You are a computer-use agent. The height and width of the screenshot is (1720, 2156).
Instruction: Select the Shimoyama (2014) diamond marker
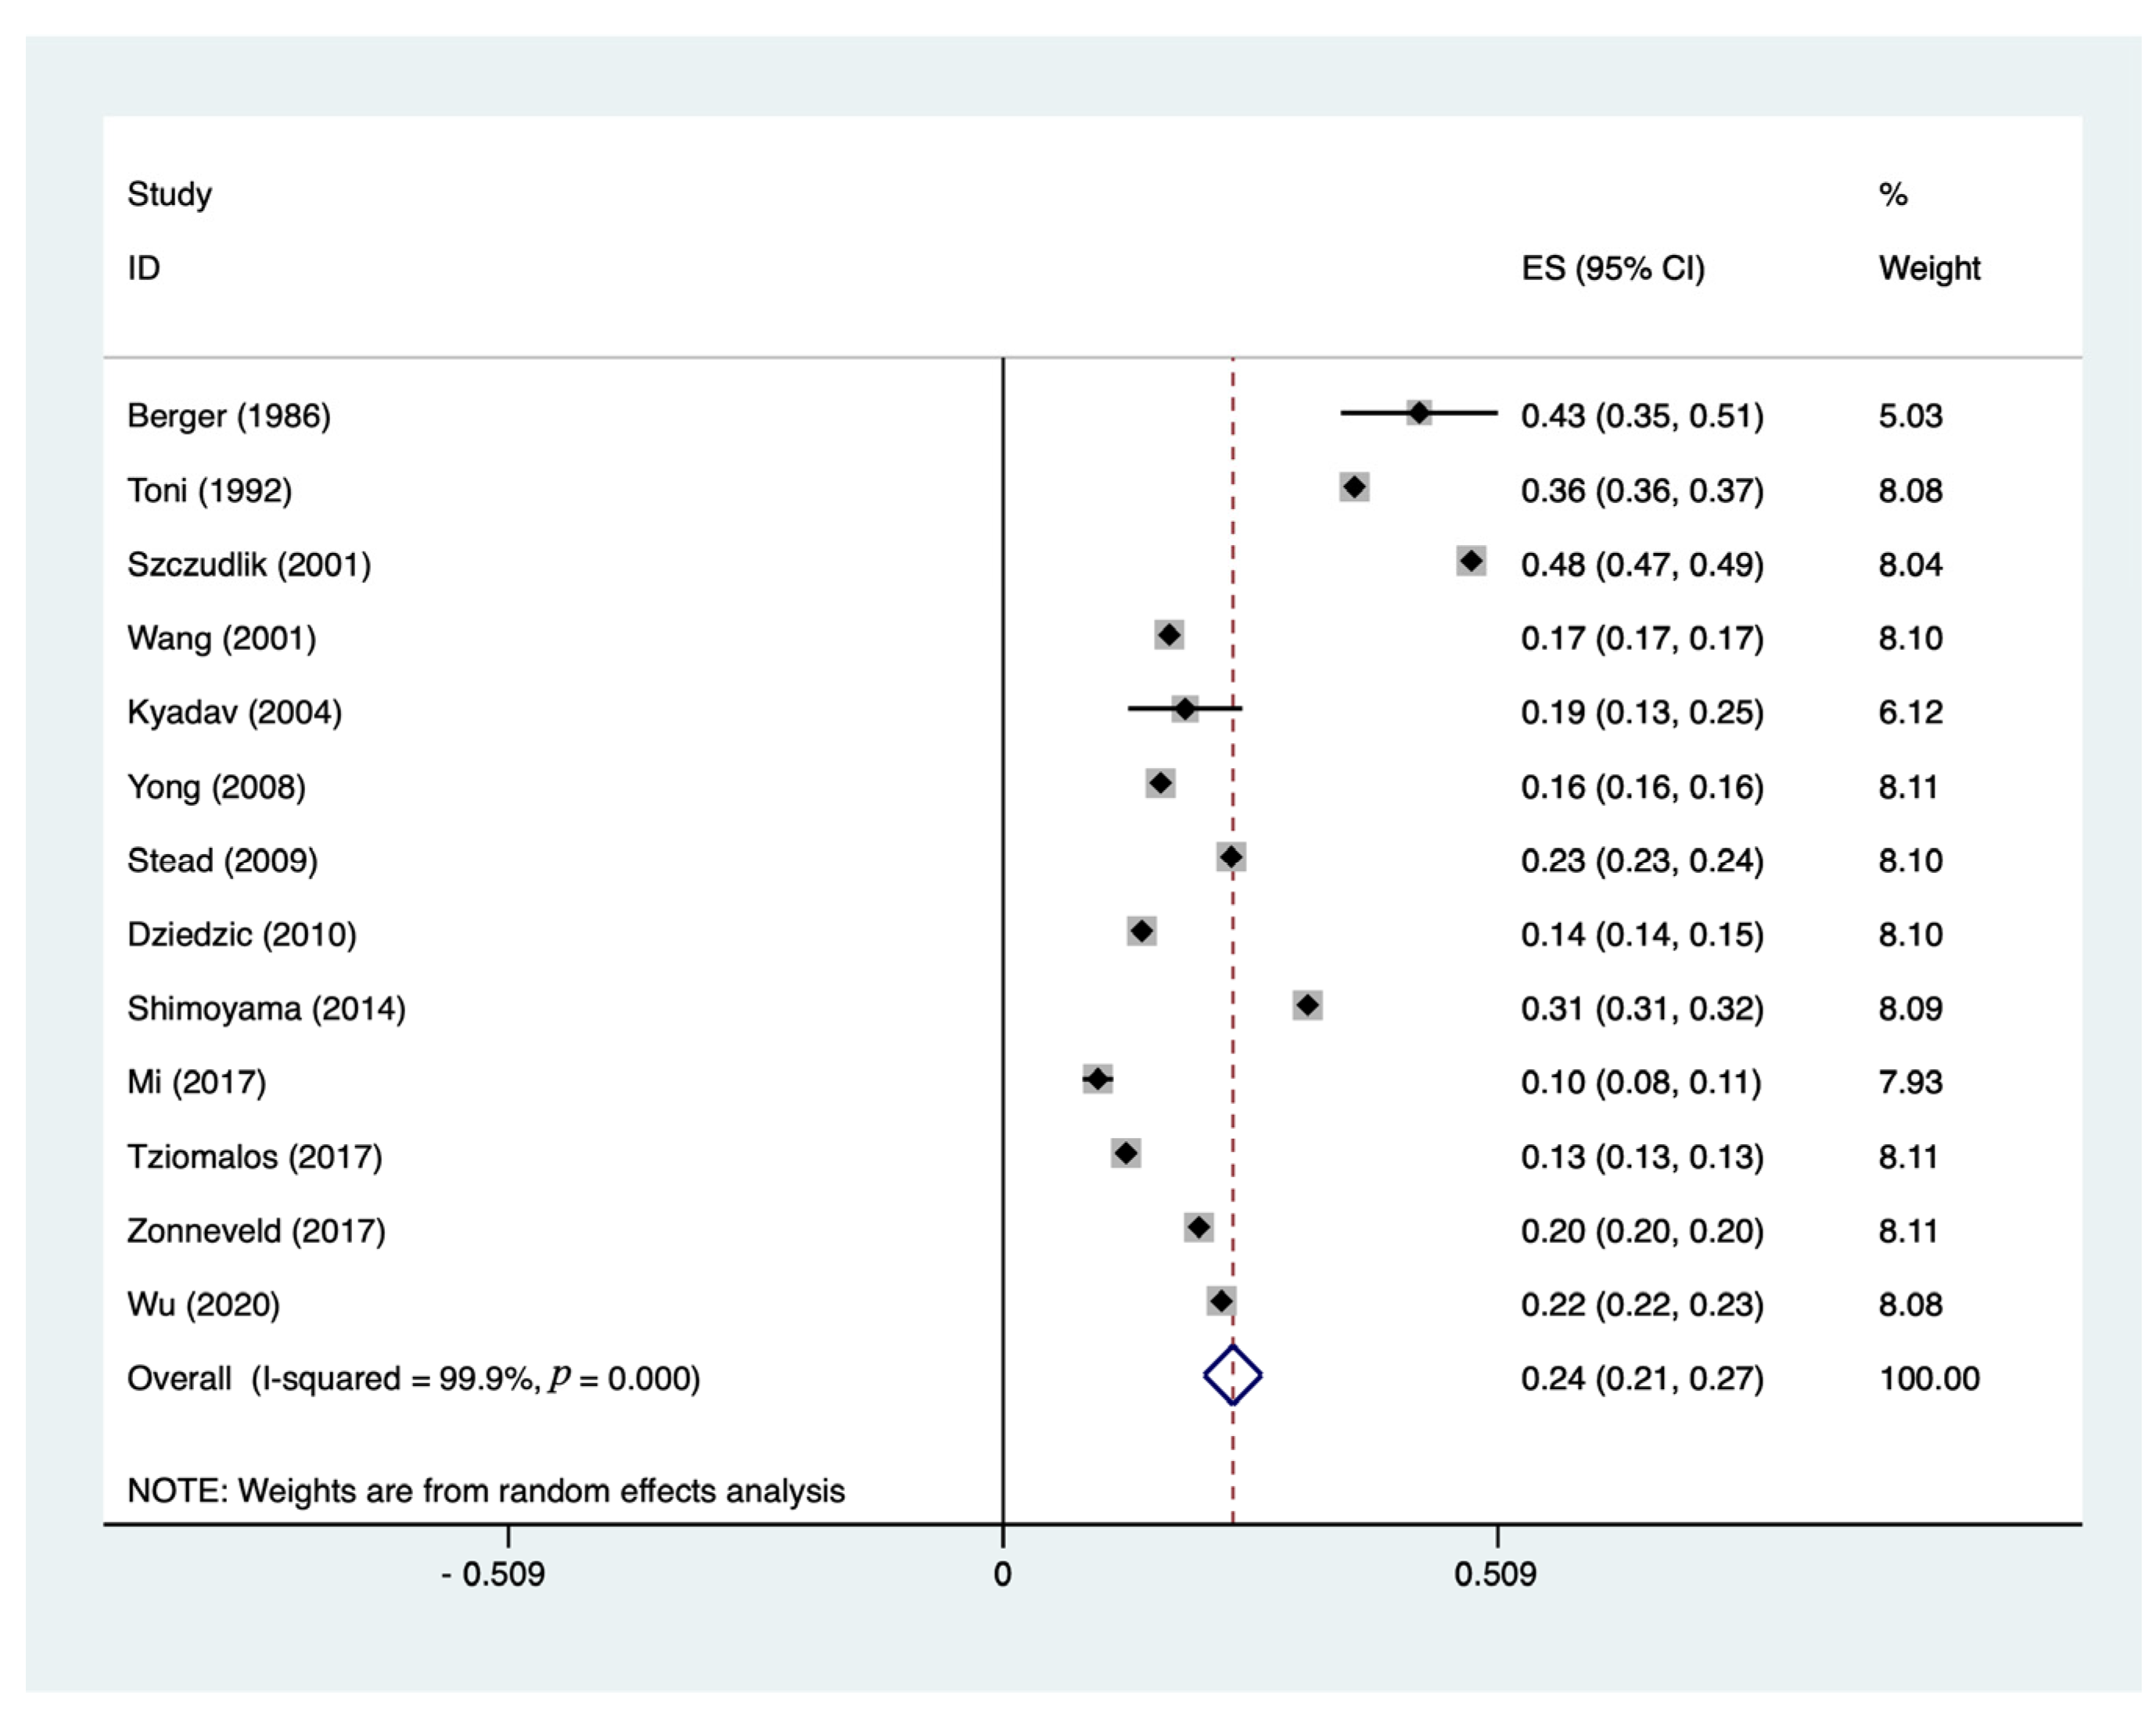[1308, 1005]
